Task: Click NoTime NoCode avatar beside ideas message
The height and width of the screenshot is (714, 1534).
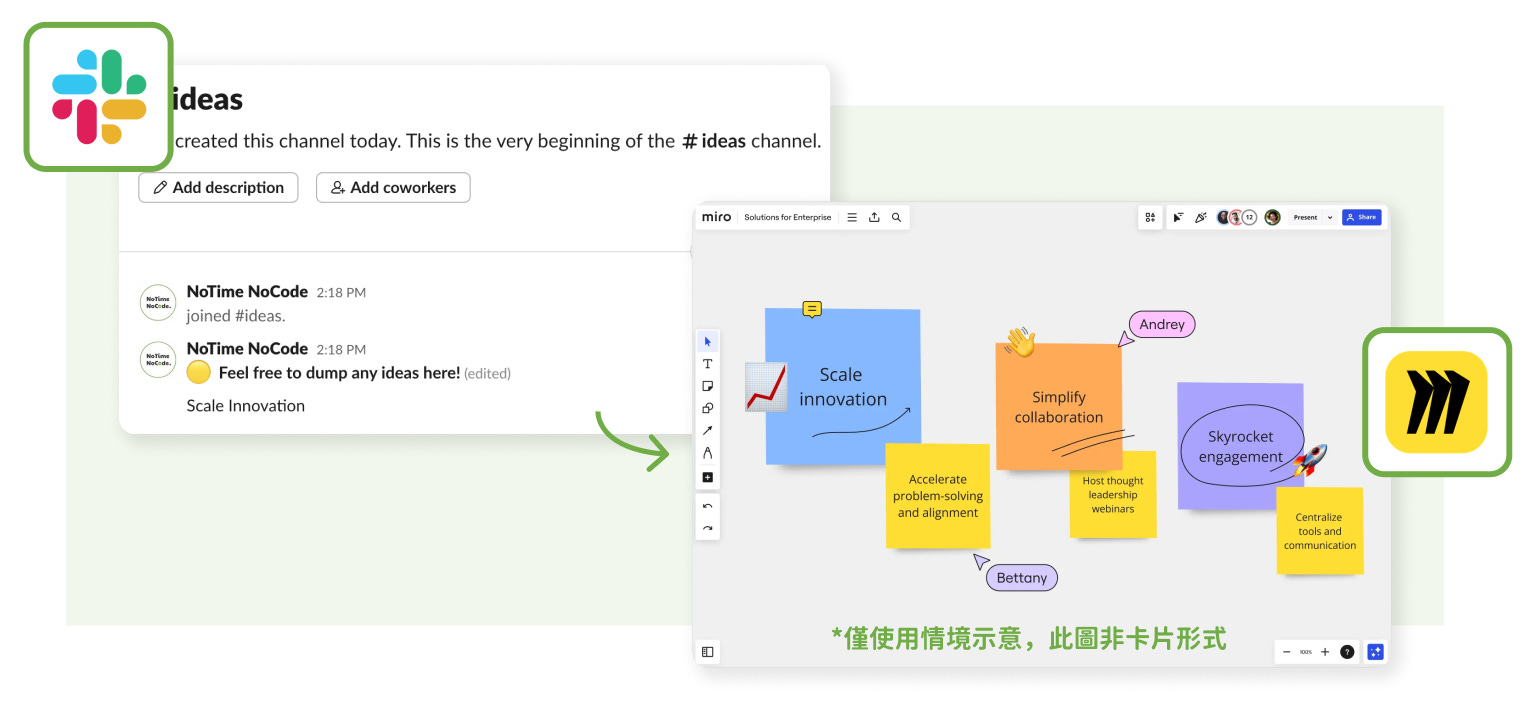Action: 158,358
